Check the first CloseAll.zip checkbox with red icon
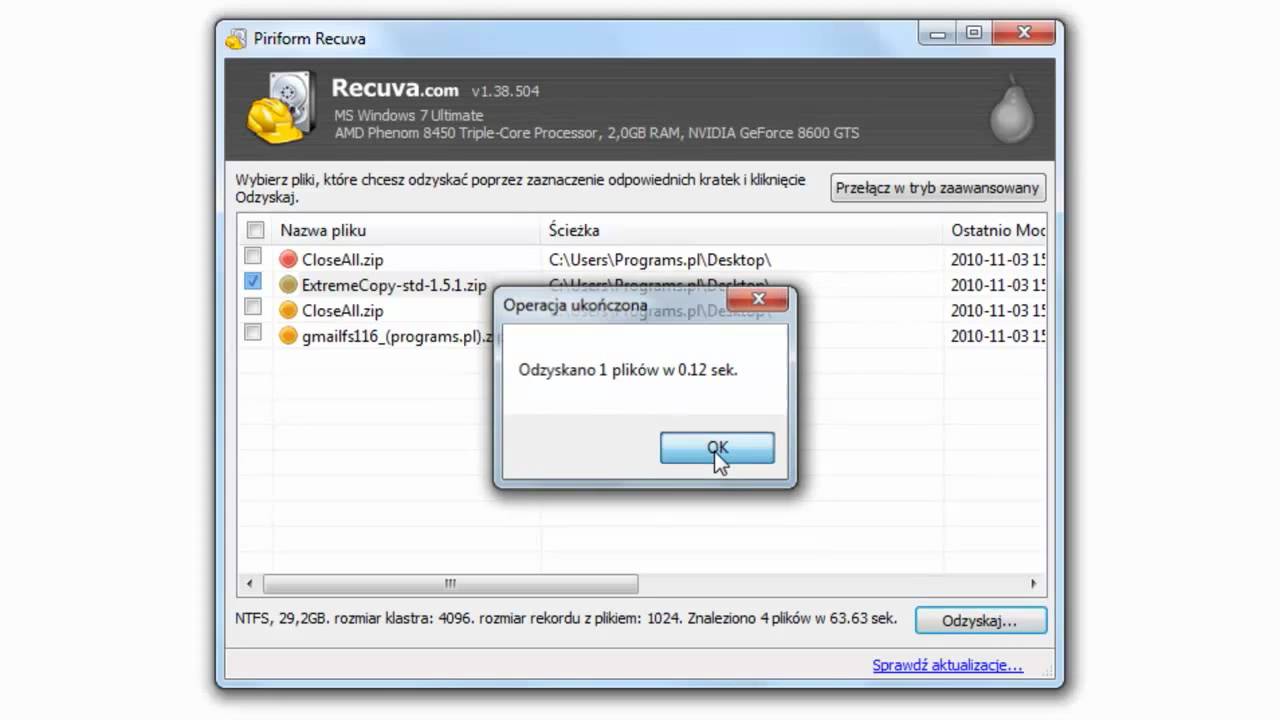This screenshot has height=720, width=1280. pyautogui.click(x=253, y=256)
